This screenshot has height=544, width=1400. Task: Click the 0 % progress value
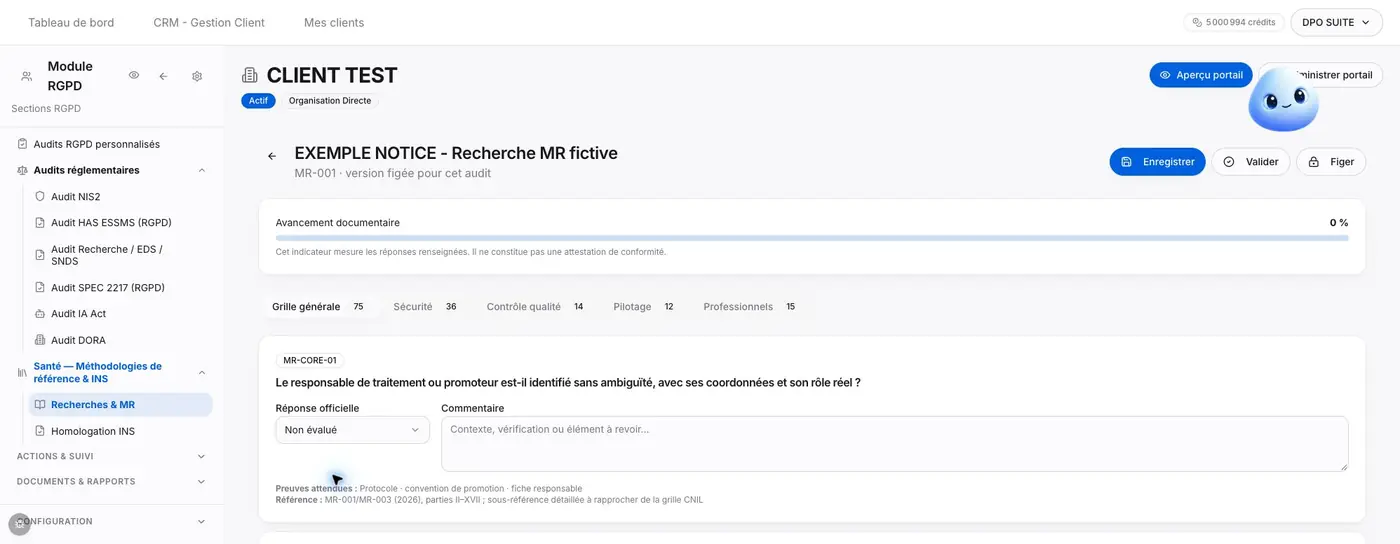1339,223
